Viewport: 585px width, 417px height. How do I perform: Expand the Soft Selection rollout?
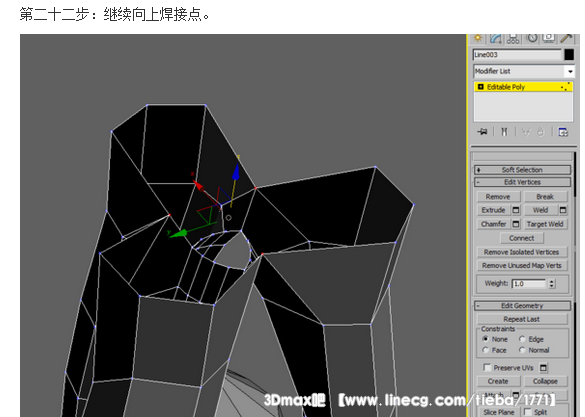click(x=522, y=170)
